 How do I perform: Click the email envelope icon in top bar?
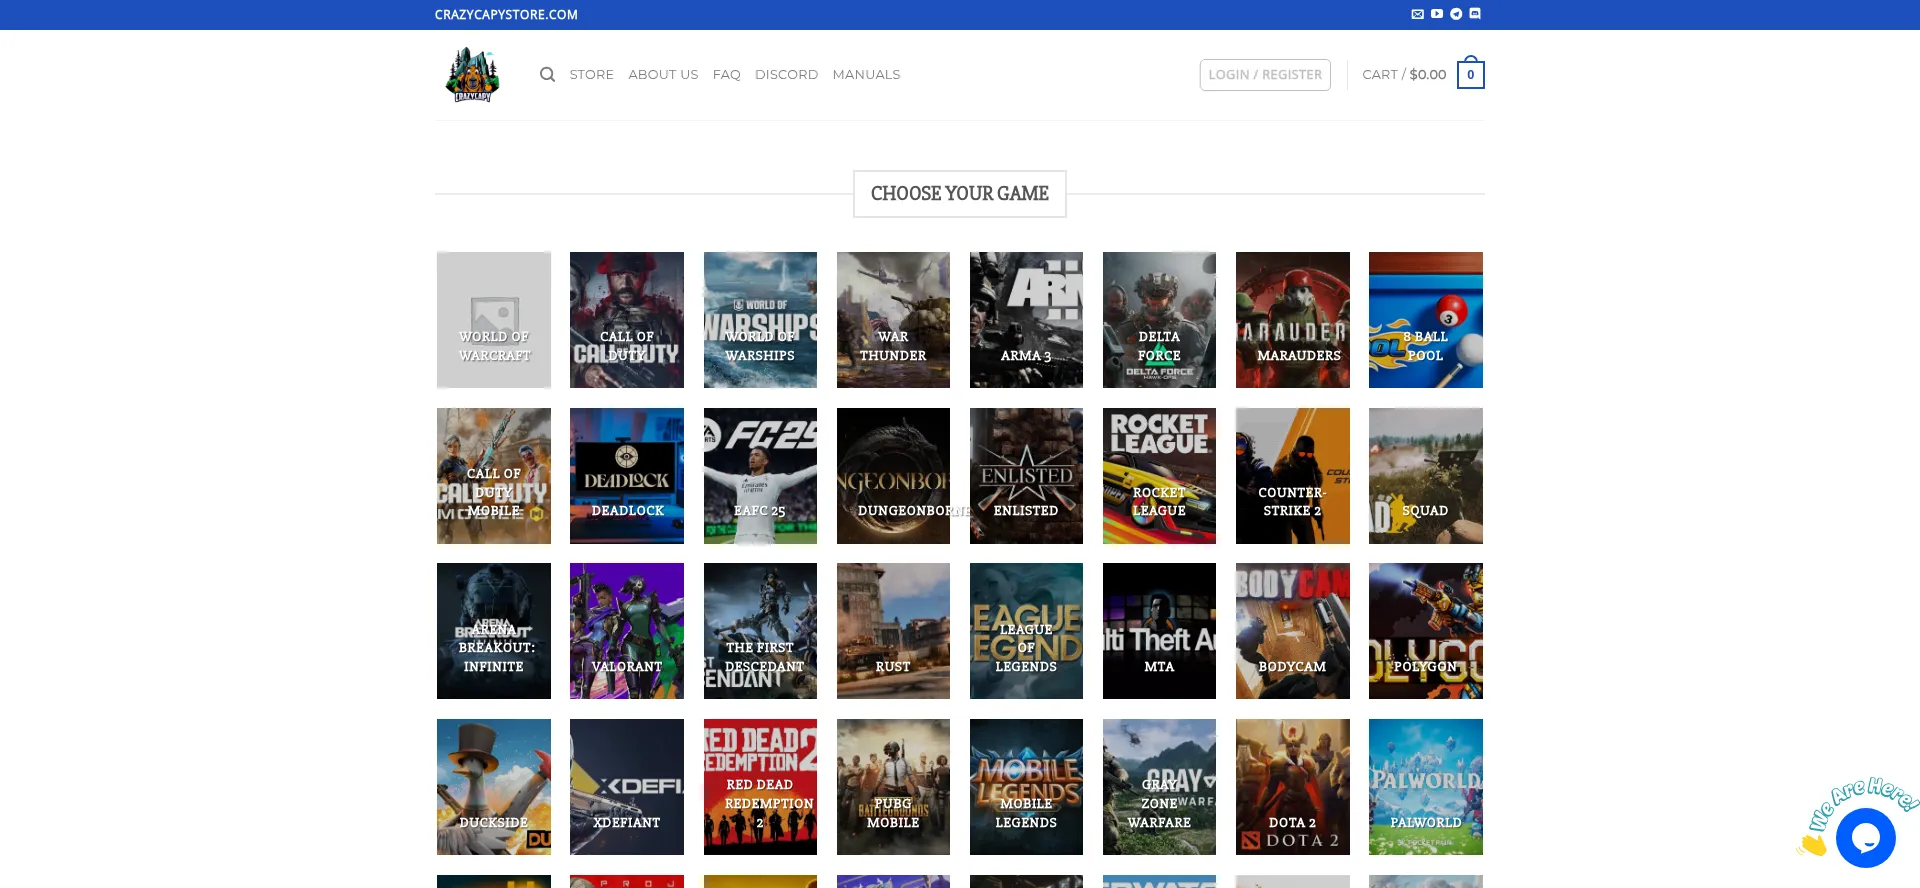point(1417,14)
